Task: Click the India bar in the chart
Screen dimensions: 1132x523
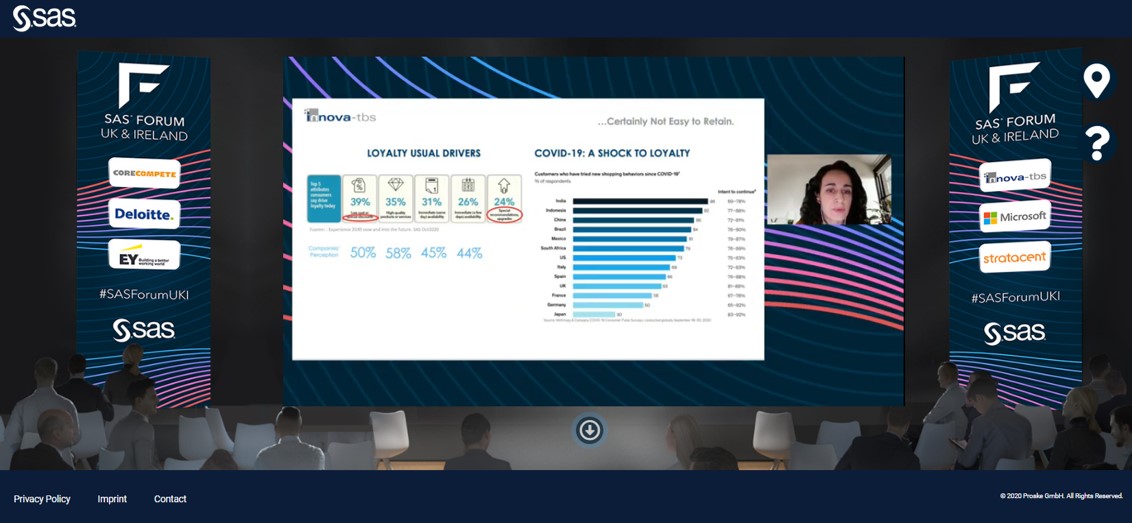Action: pos(640,202)
